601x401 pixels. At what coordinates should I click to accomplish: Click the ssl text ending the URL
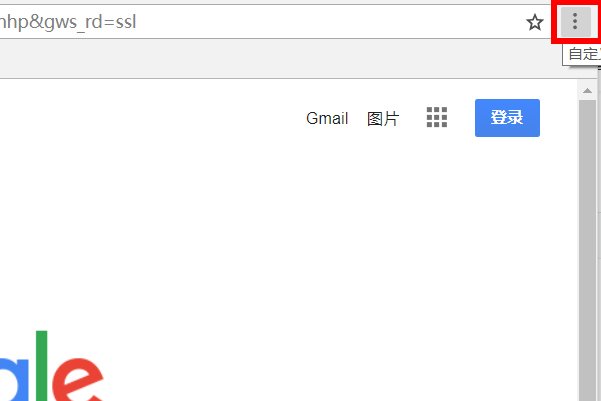point(119,22)
